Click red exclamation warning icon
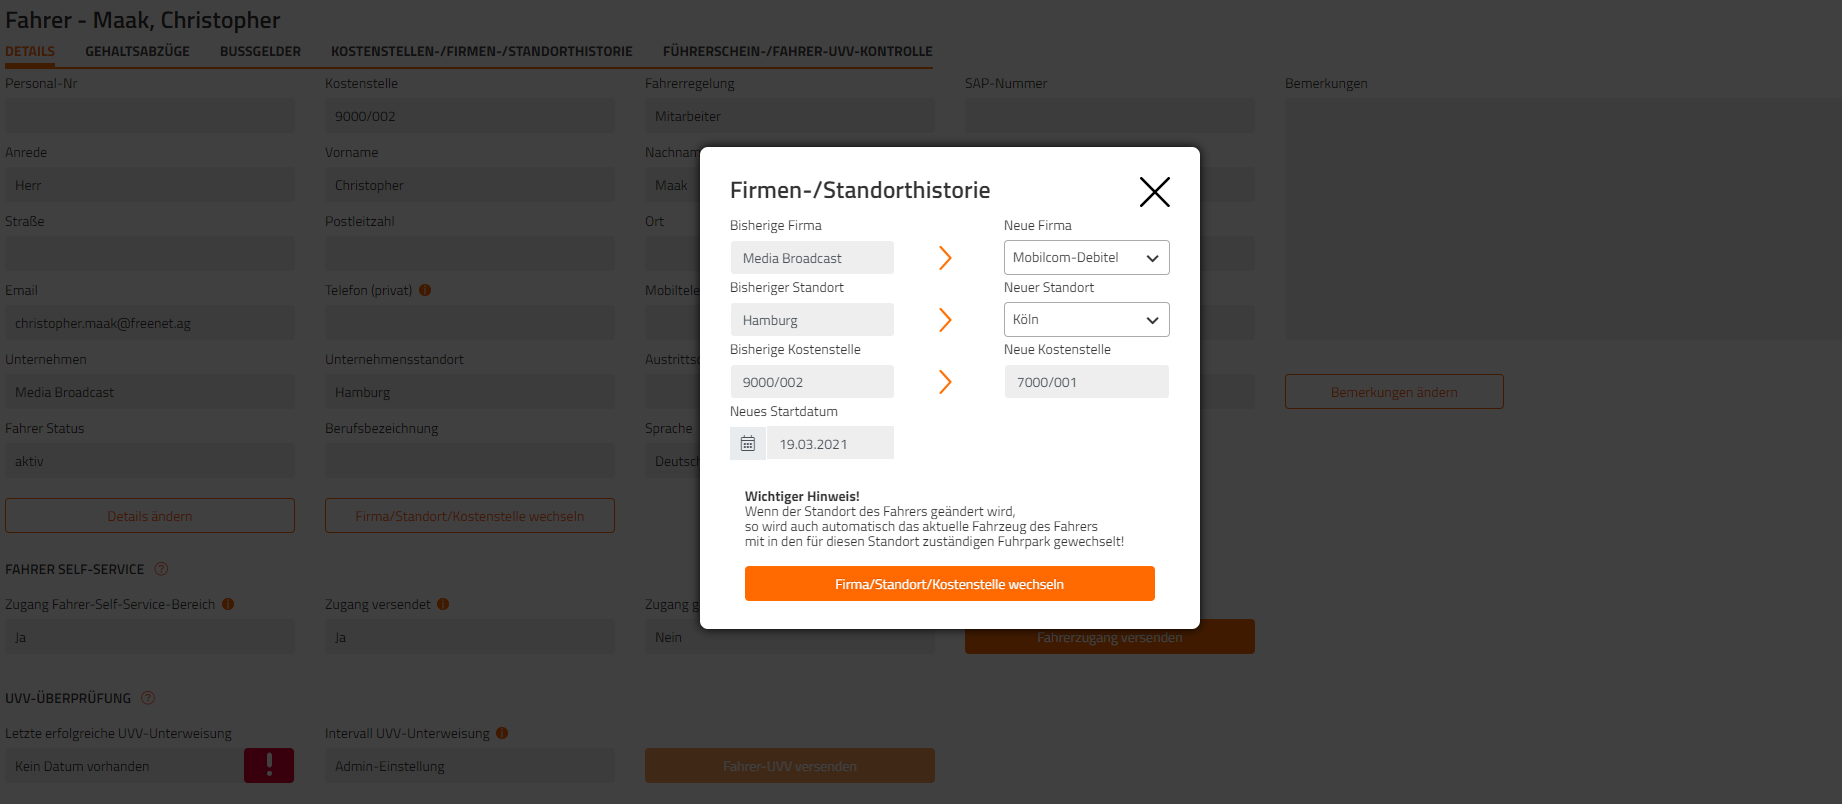Viewport: 1842px width, 804px height. 269,765
